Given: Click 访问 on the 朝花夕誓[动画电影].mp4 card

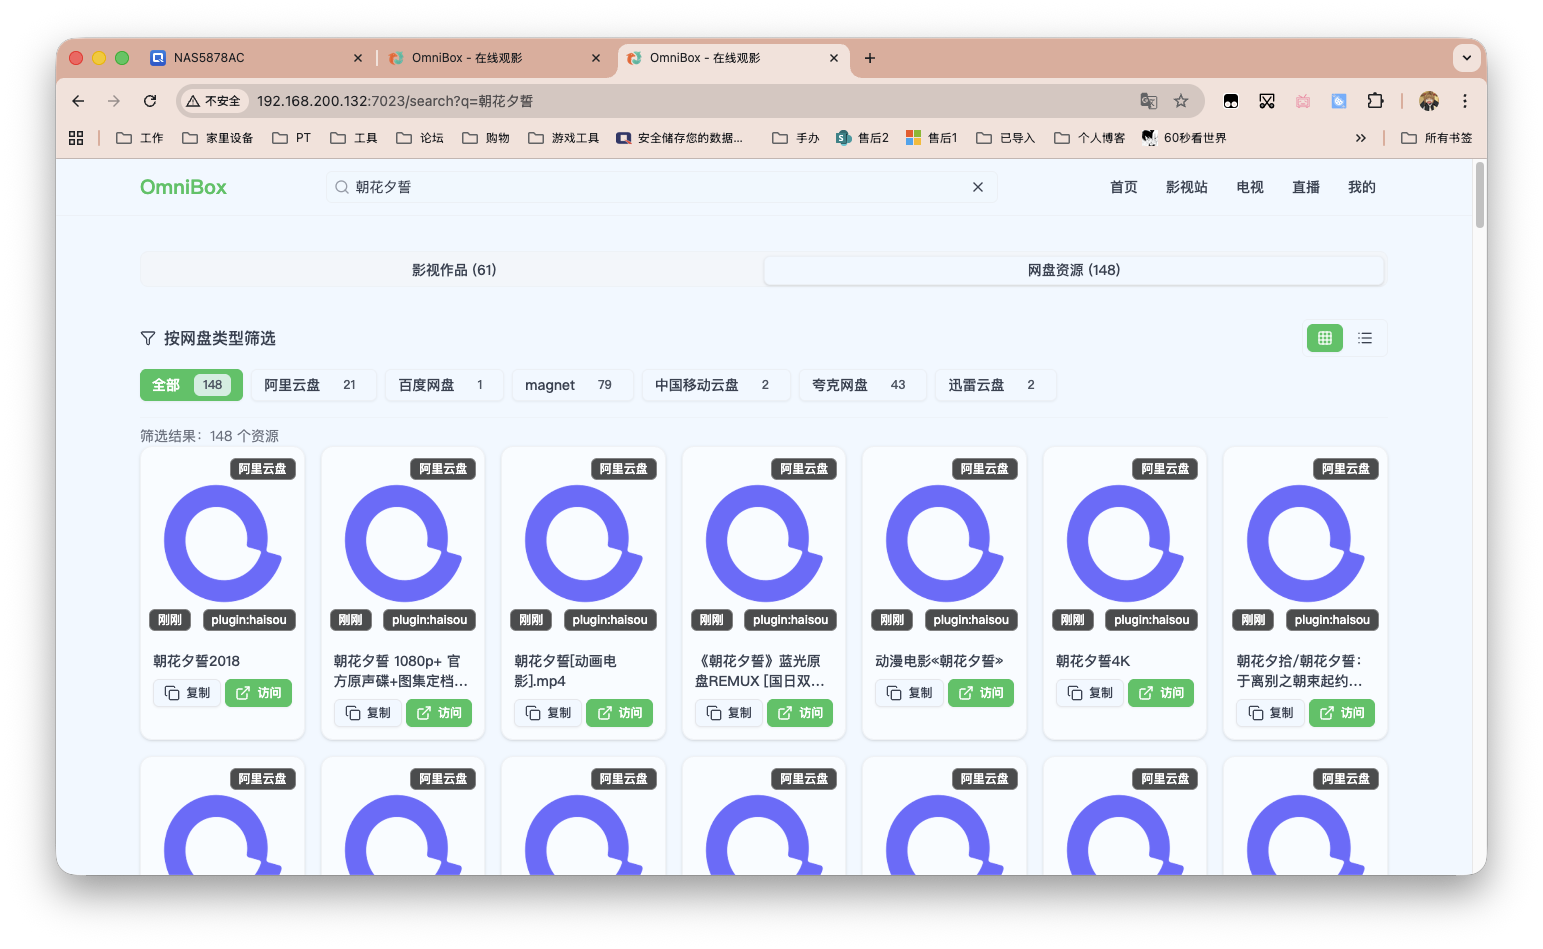Looking at the screenshot, I should [619, 713].
